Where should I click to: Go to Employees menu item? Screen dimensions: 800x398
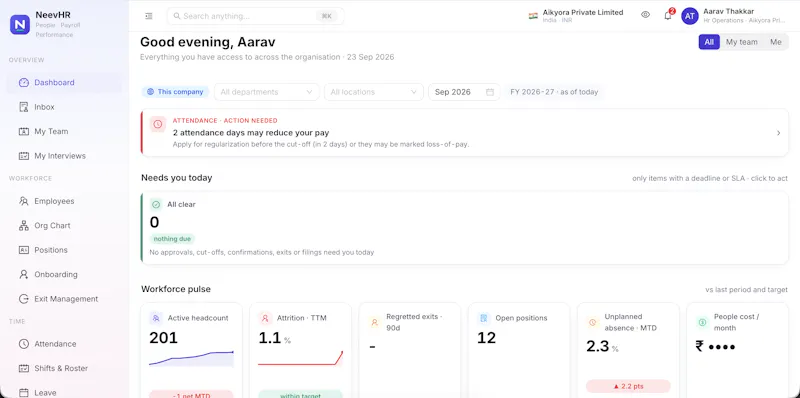64,201
